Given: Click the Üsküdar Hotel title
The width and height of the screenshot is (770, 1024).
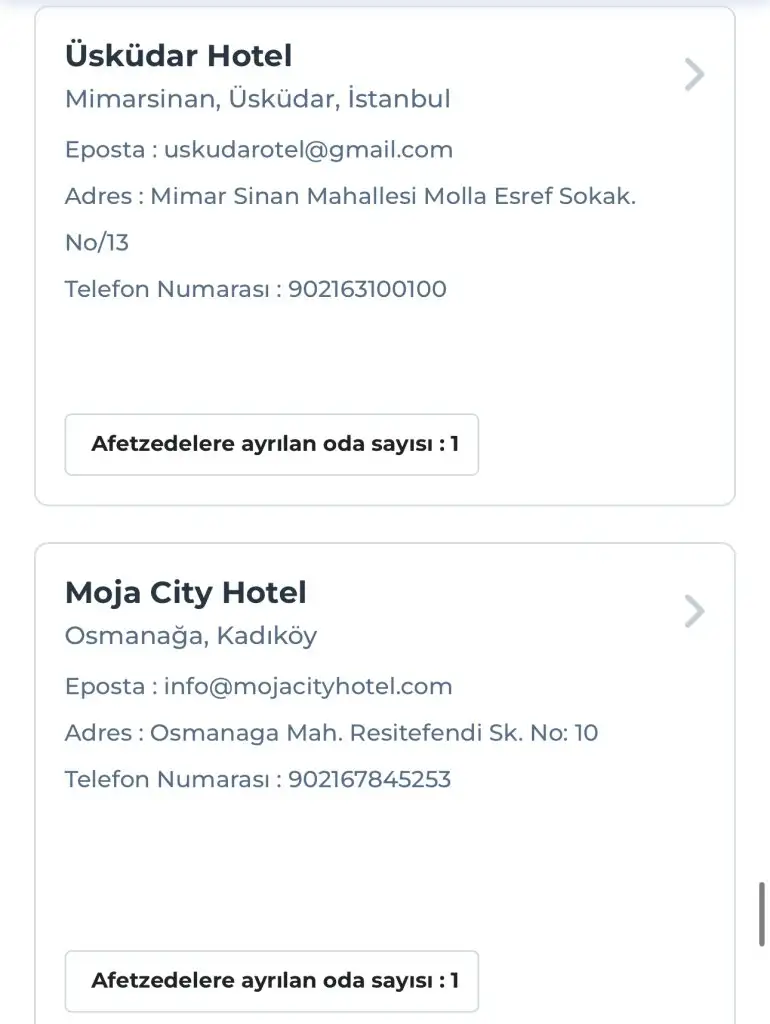Looking at the screenshot, I should click(178, 56).
